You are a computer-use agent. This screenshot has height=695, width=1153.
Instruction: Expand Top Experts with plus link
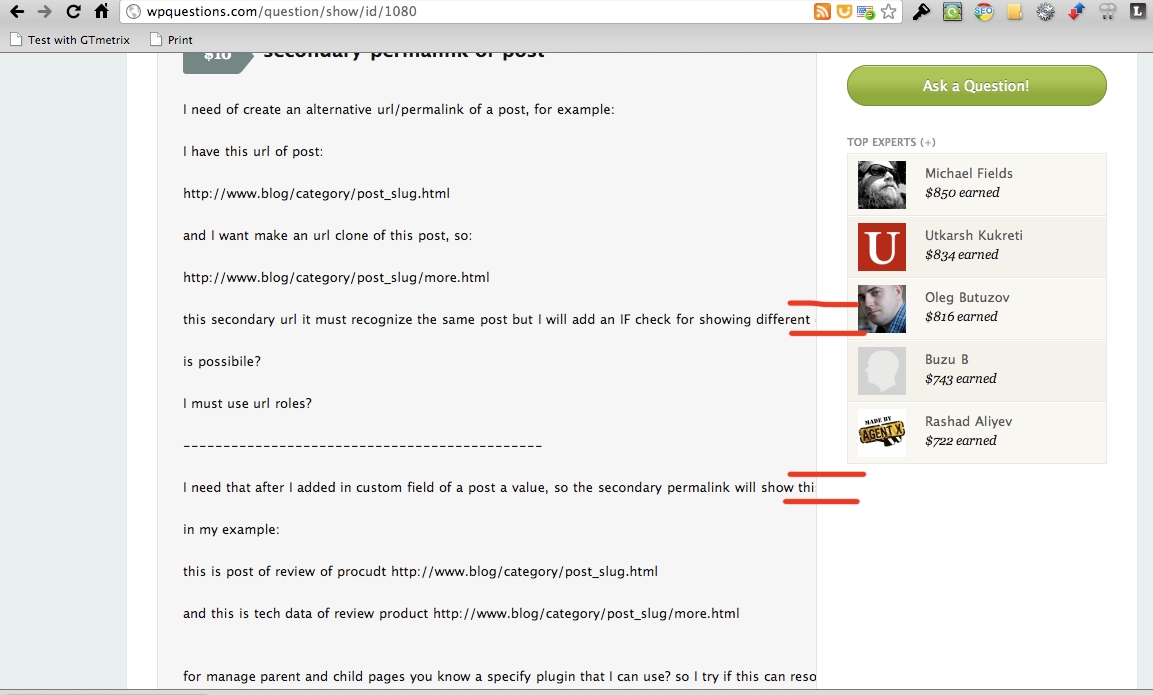point(928,142)
